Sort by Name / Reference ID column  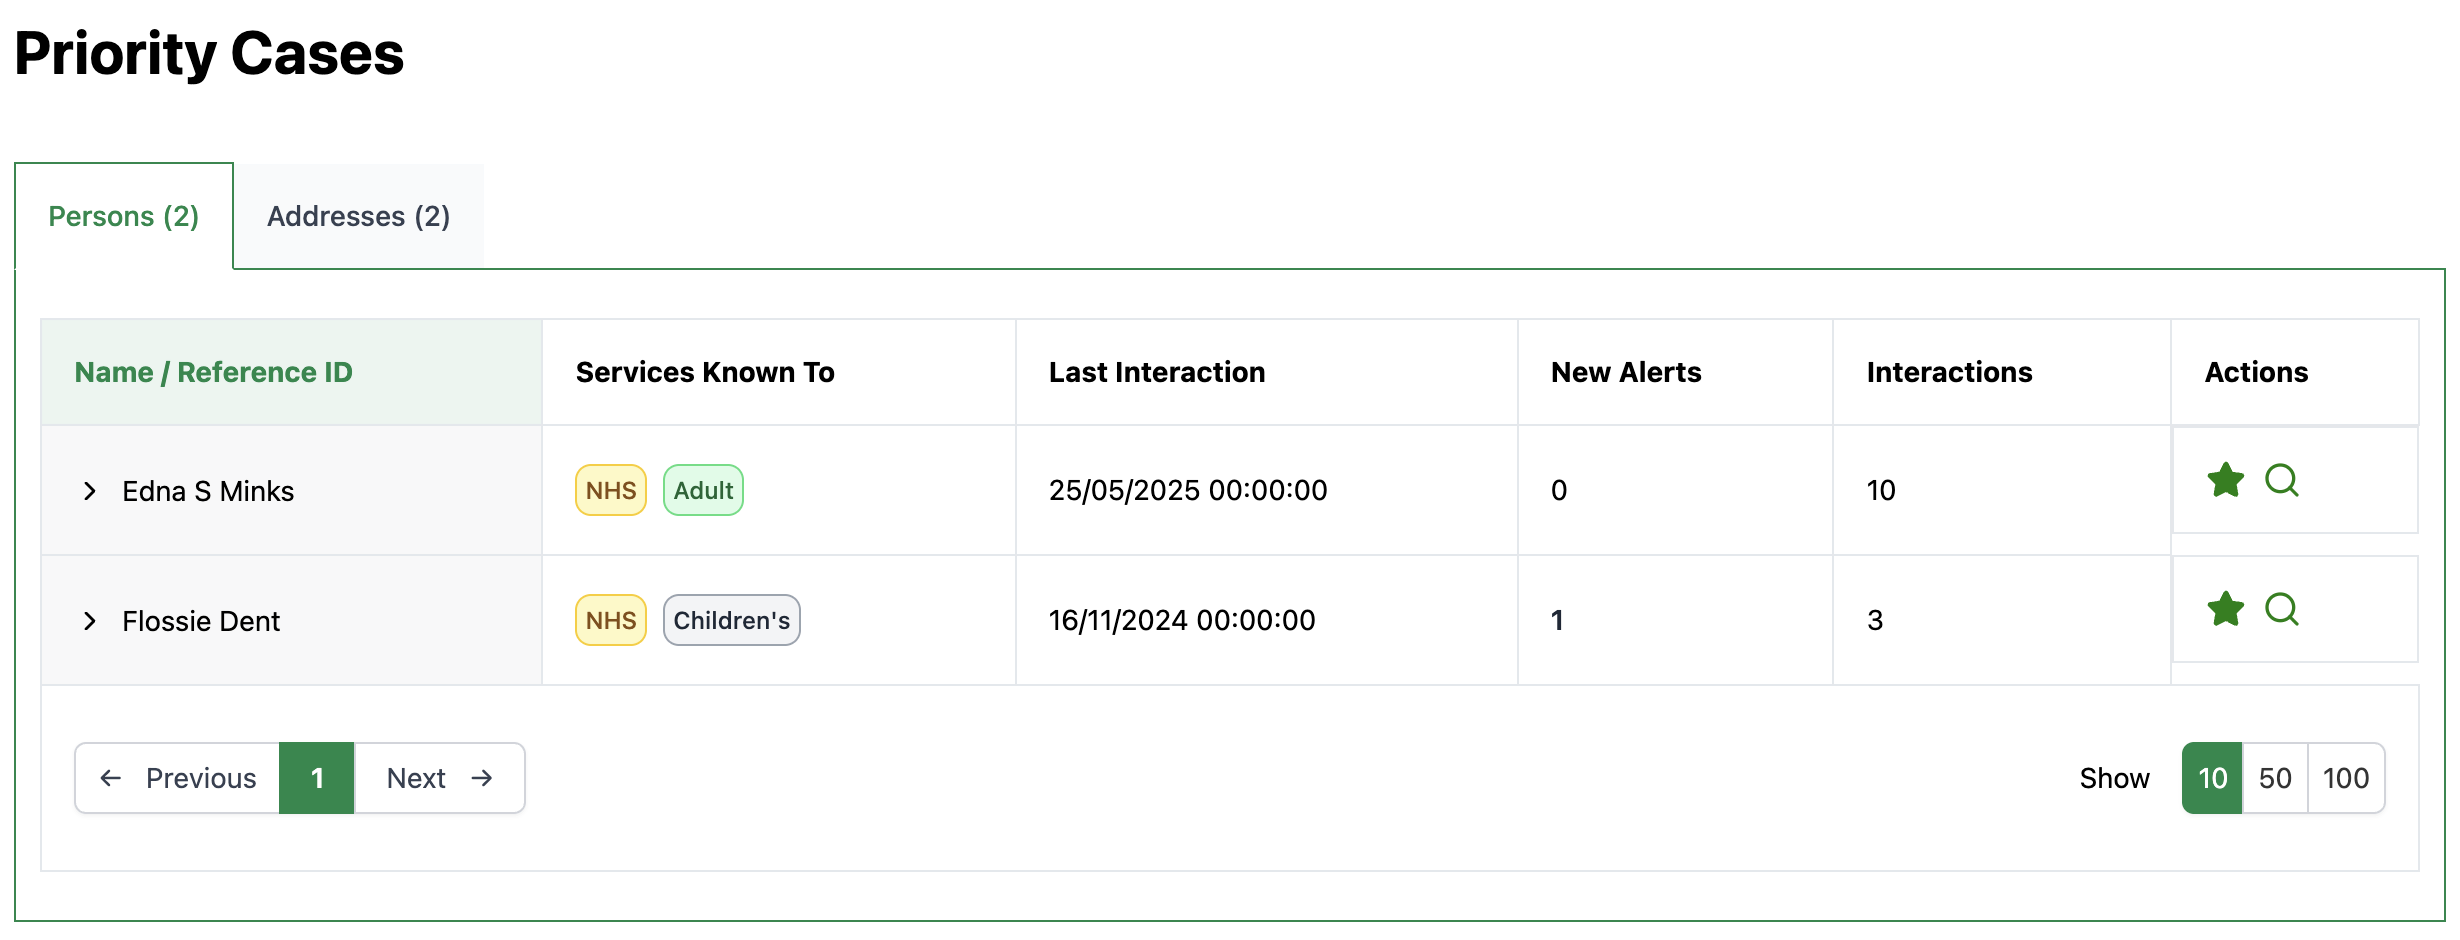[213, 372]
